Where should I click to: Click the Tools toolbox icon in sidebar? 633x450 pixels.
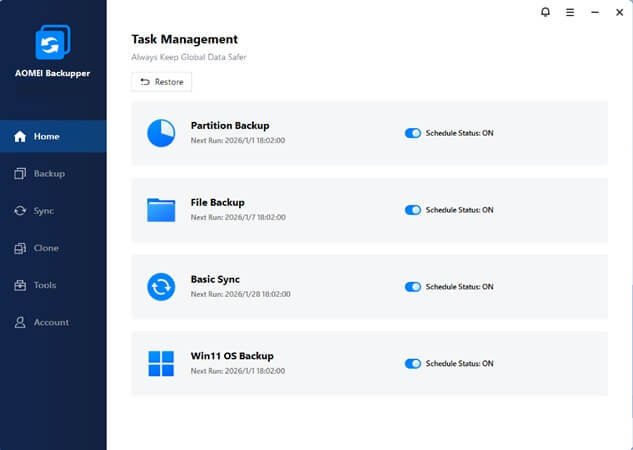[20, 285]
